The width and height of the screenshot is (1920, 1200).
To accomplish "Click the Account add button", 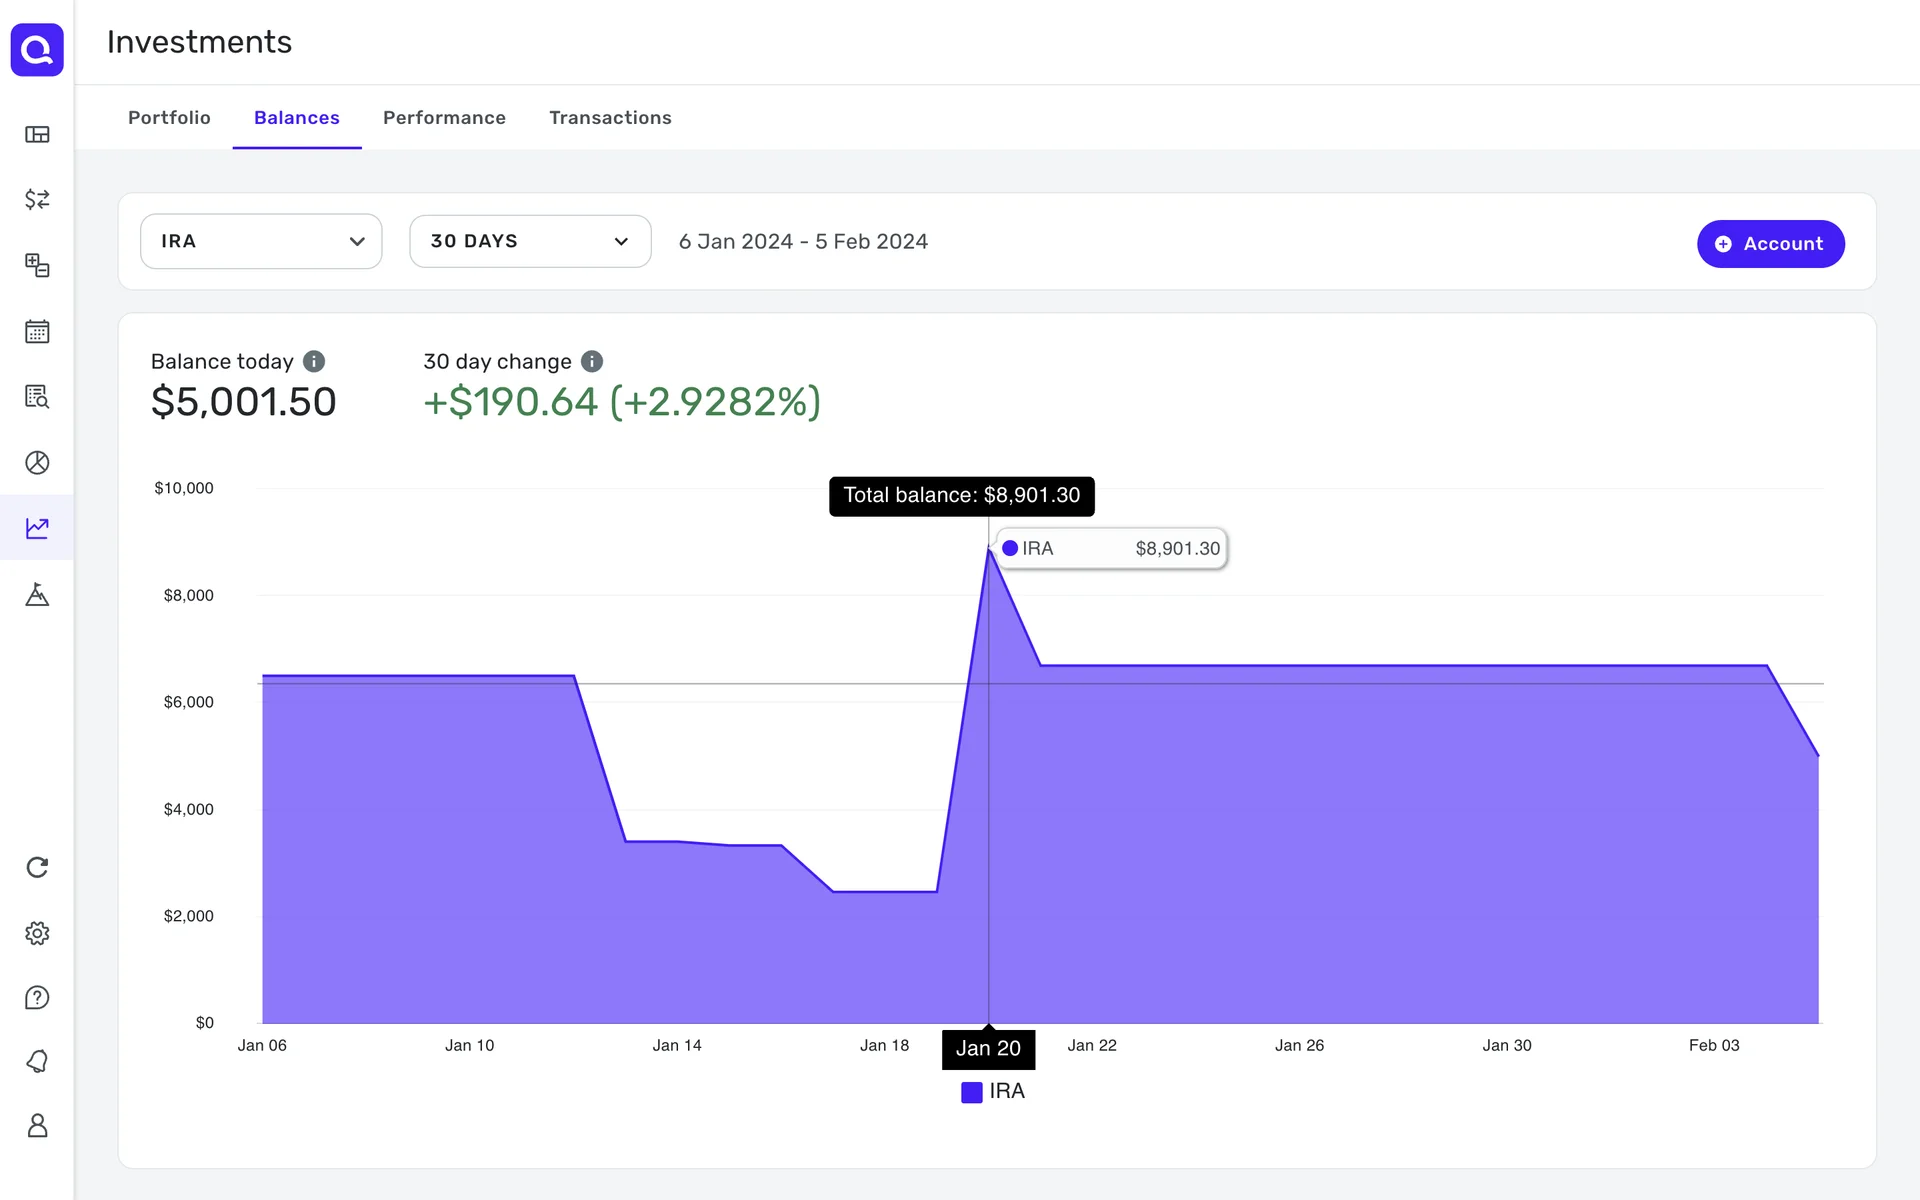I will 1770,244.
